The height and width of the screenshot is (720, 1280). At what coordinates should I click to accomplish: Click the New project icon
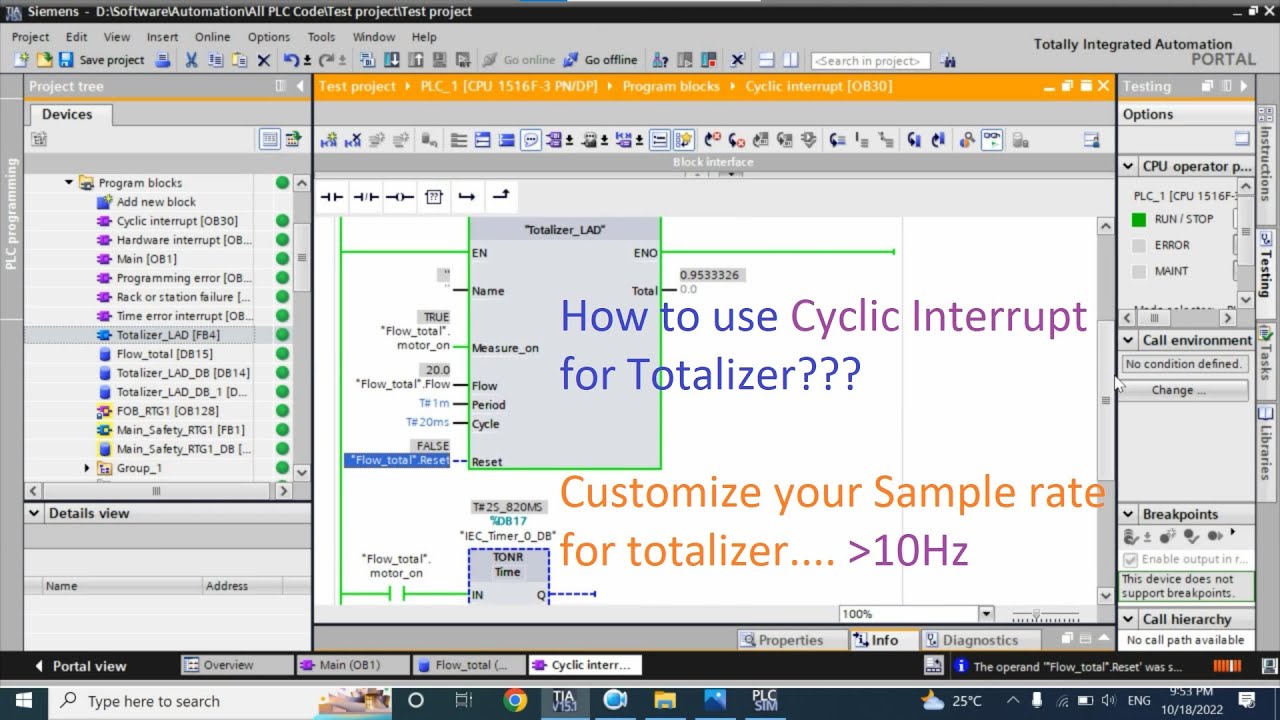tap(20, 60)
